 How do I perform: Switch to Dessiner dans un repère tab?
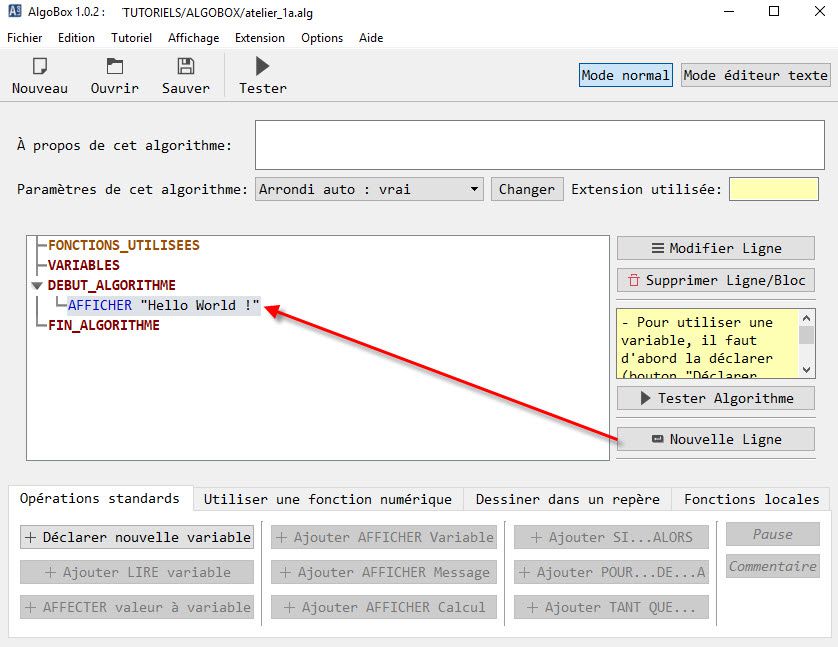[x=568, y=500]
